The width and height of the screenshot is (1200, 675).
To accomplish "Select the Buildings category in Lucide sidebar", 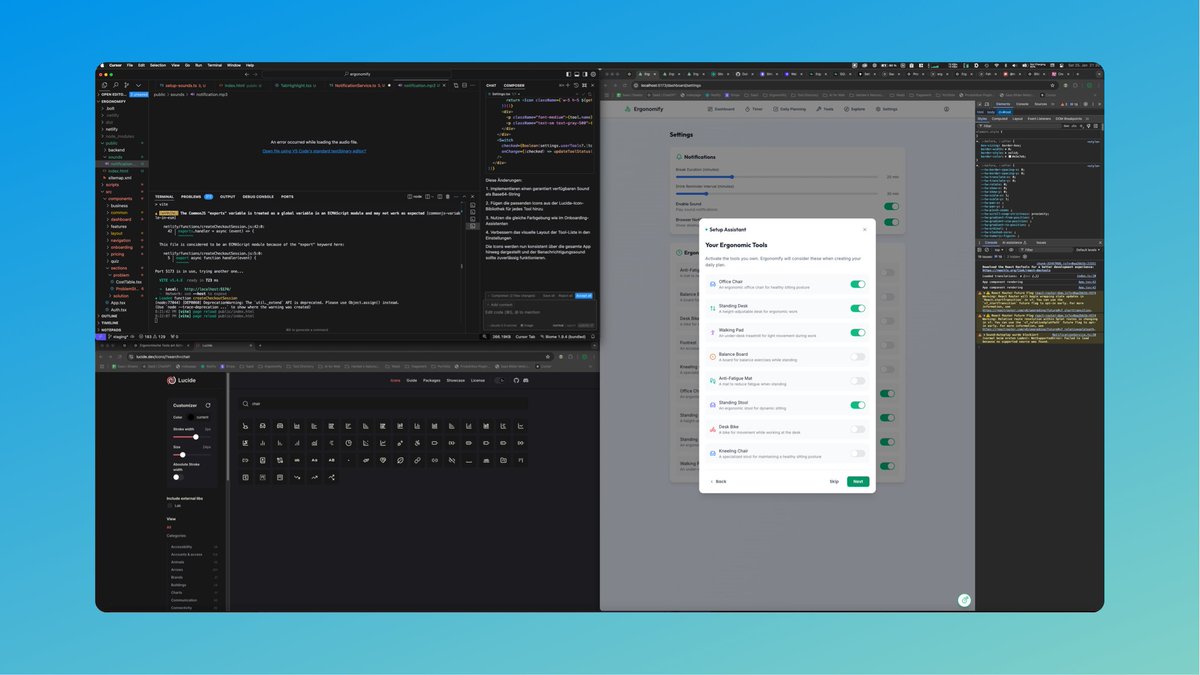I will click(x=178, y=585).
